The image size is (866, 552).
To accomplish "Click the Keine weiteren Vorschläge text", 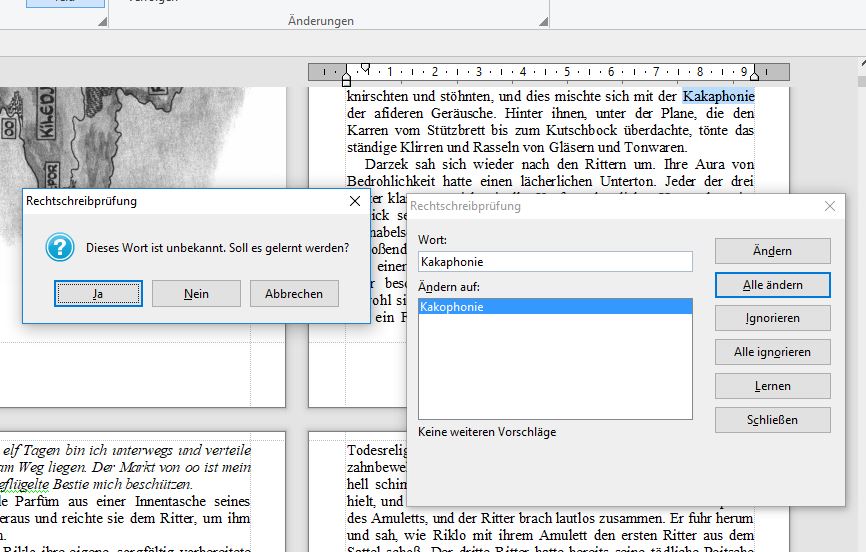I will [487, 432].
